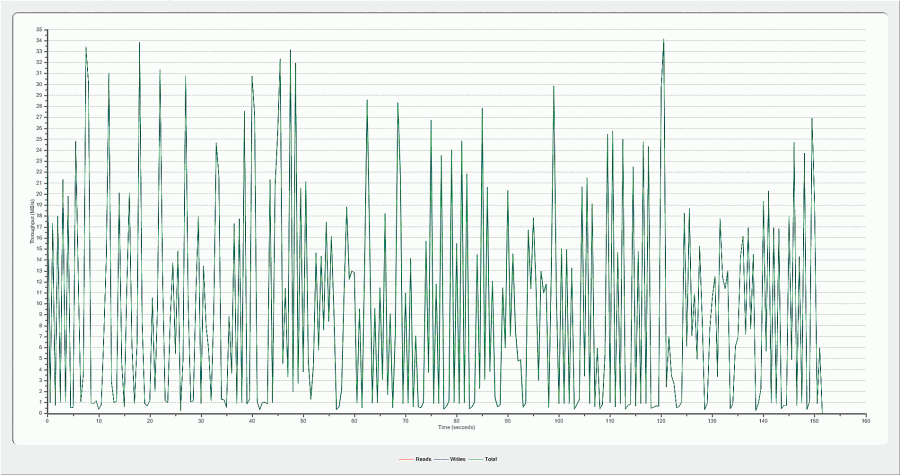Click the y-axis tick label 25
The height and width of the screenshot is (475, 900).
point(39,139)
